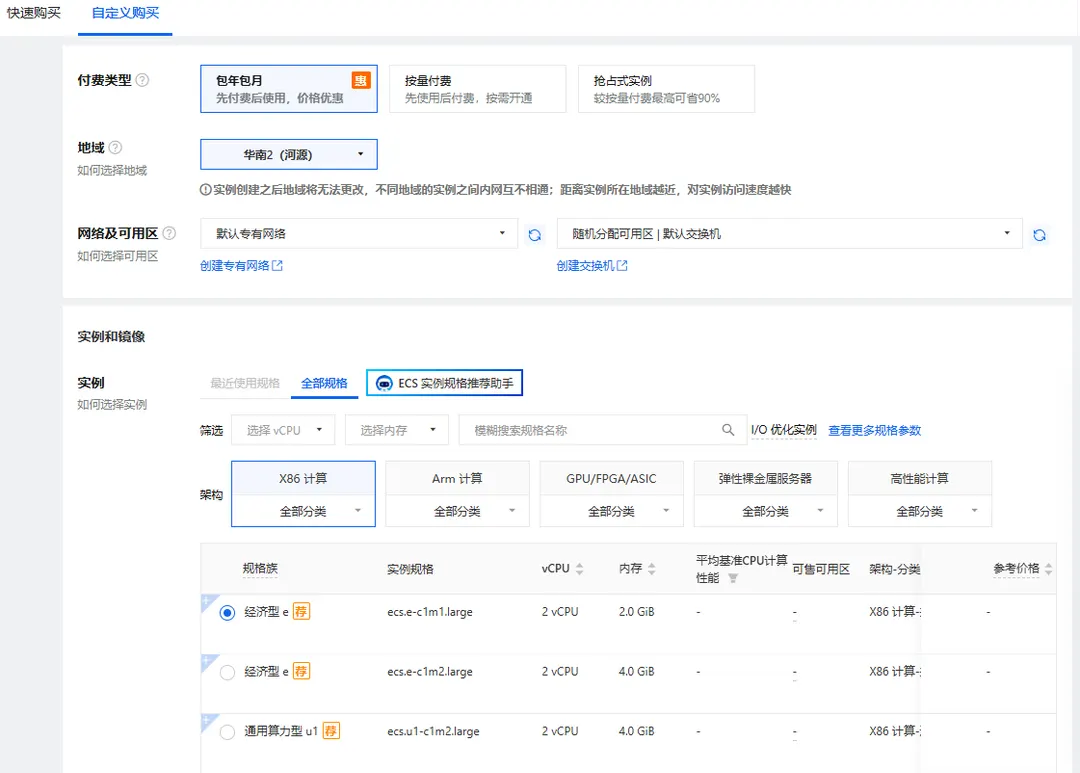This screenshot has height=773, width=1080.
Task: Open the 创建专有网络 link
Action: [x=235, y=265]
